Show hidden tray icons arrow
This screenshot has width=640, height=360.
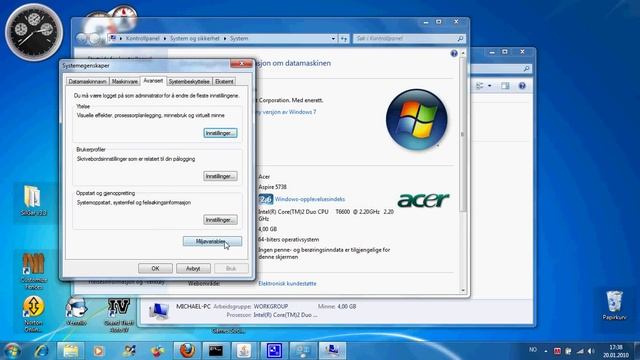[546, 351]
